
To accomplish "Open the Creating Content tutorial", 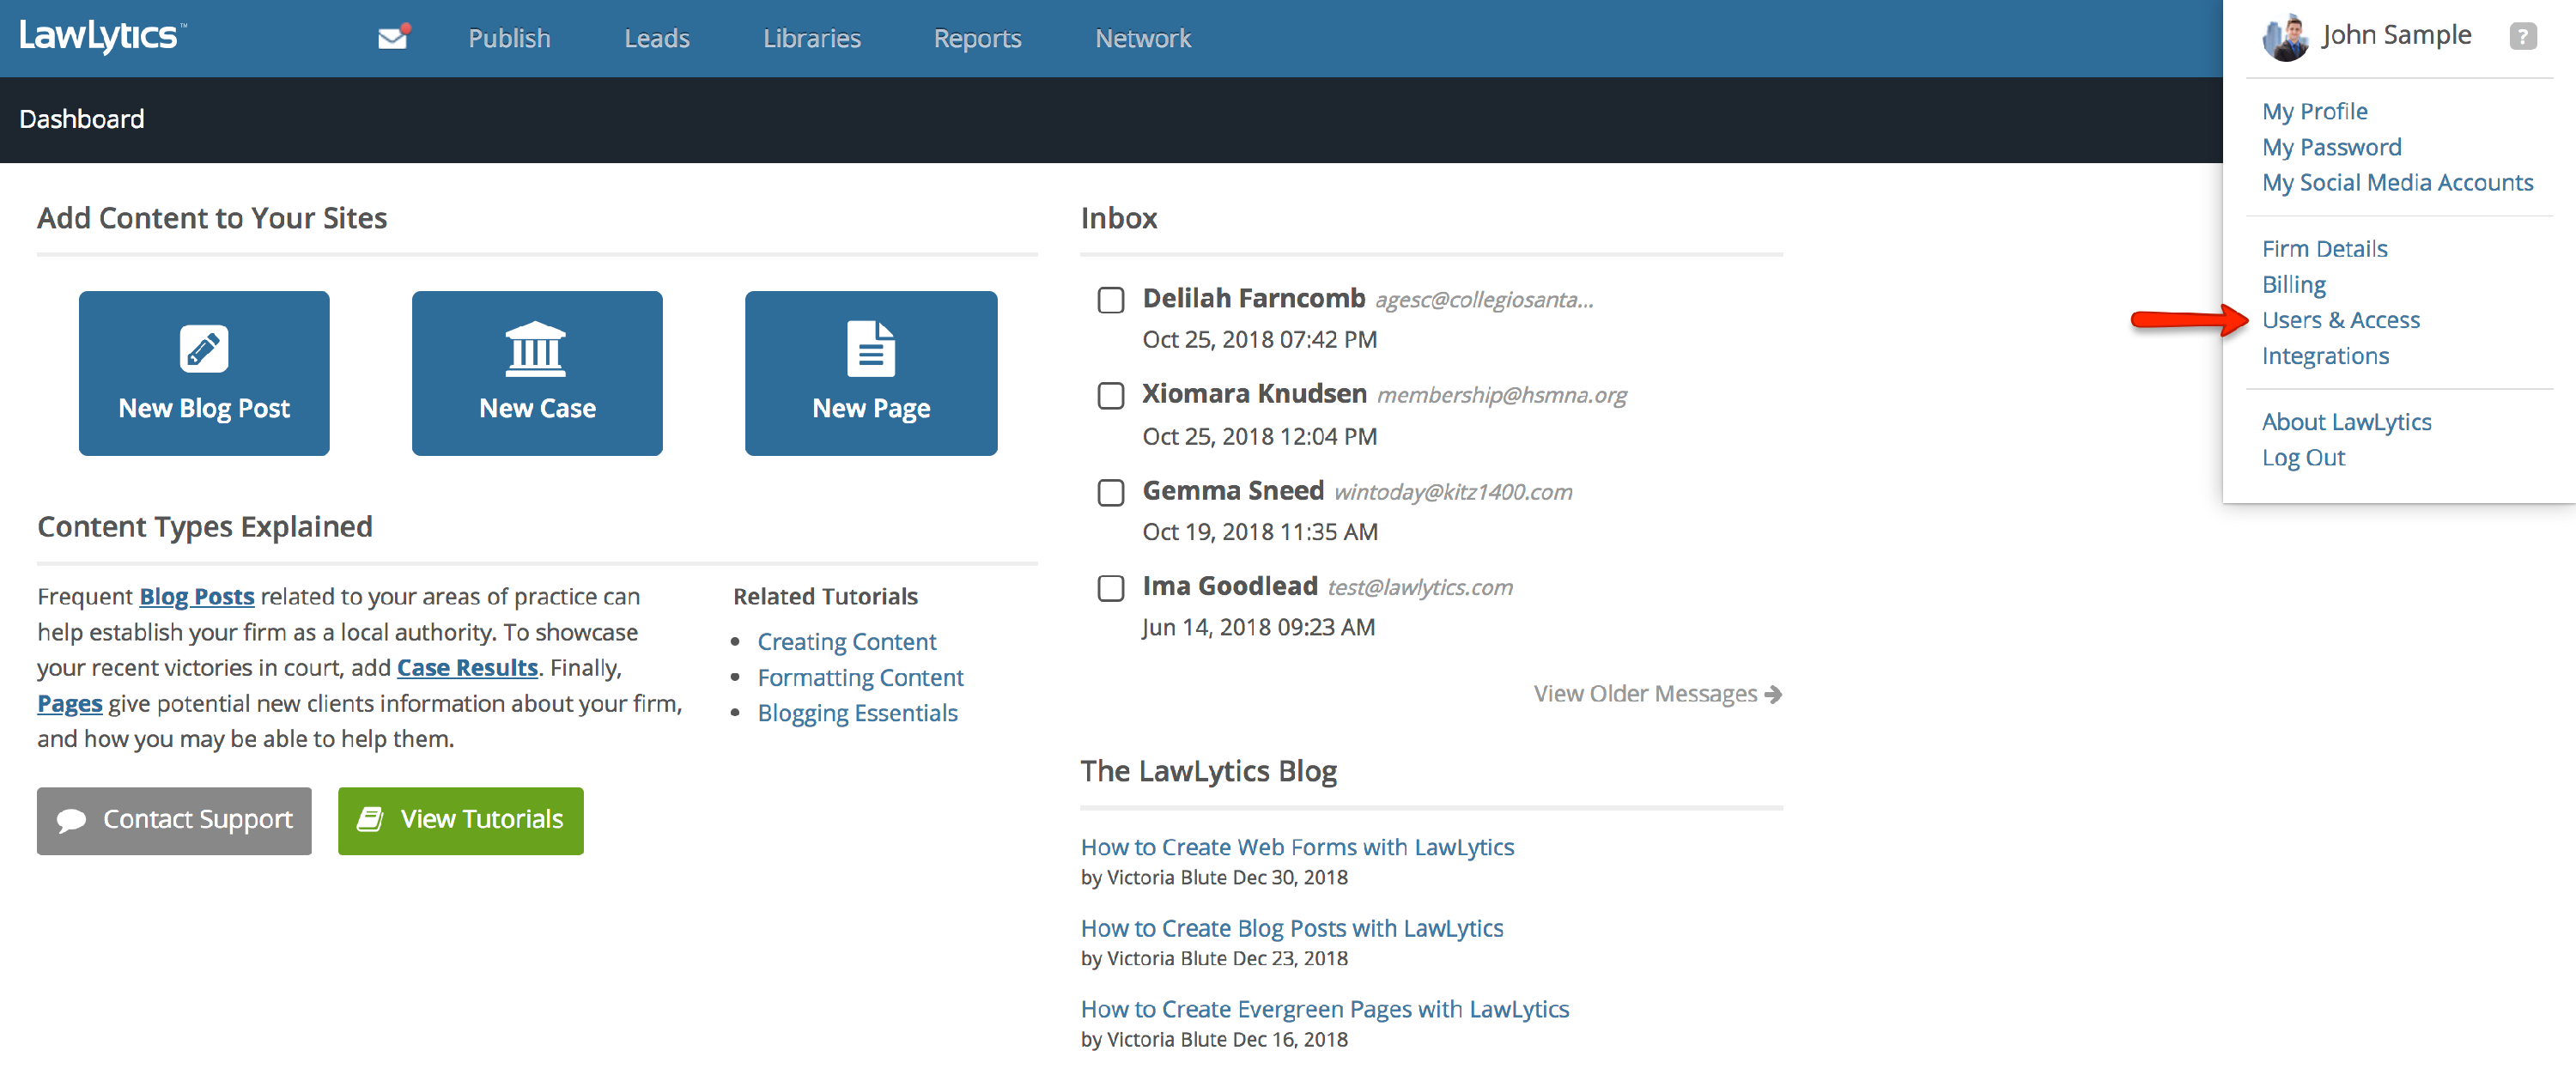I will tap(846, 641).
